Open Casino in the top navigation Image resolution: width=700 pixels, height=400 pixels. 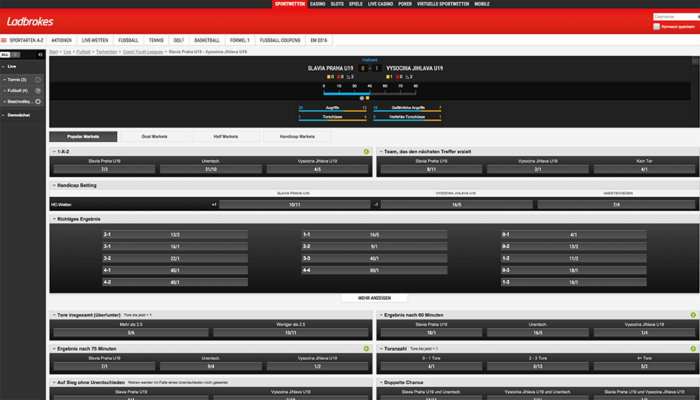click(317, 4)
